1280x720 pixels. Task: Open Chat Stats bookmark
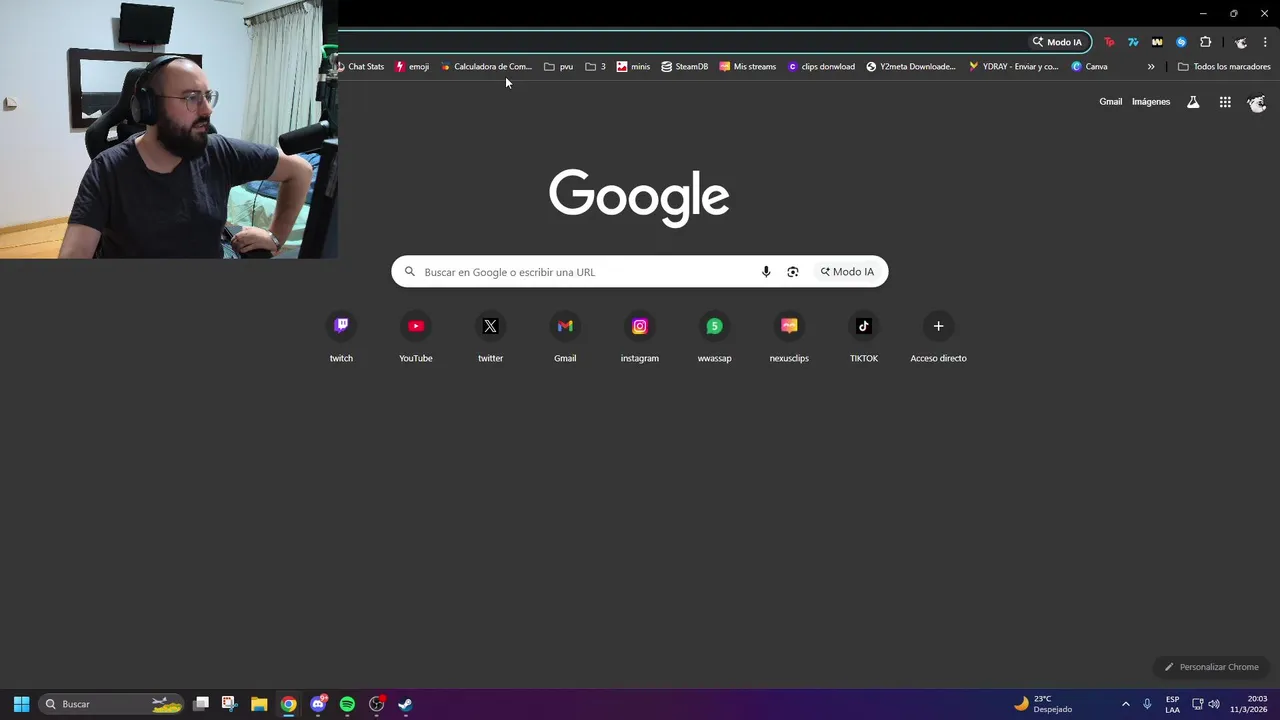[360, 67]
